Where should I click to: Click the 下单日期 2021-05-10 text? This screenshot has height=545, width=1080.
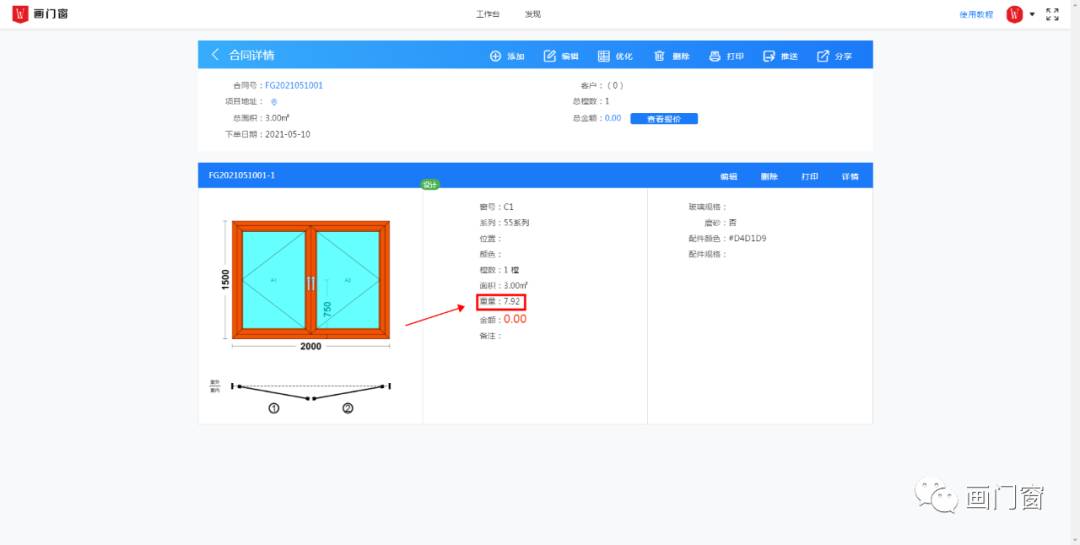(x=267, y=134)
